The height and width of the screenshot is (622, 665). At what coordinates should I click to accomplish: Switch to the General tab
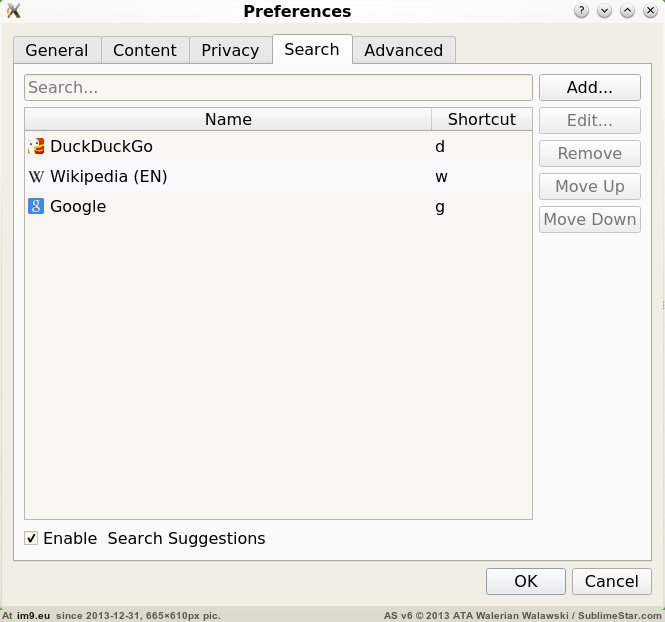coord(57,50)
